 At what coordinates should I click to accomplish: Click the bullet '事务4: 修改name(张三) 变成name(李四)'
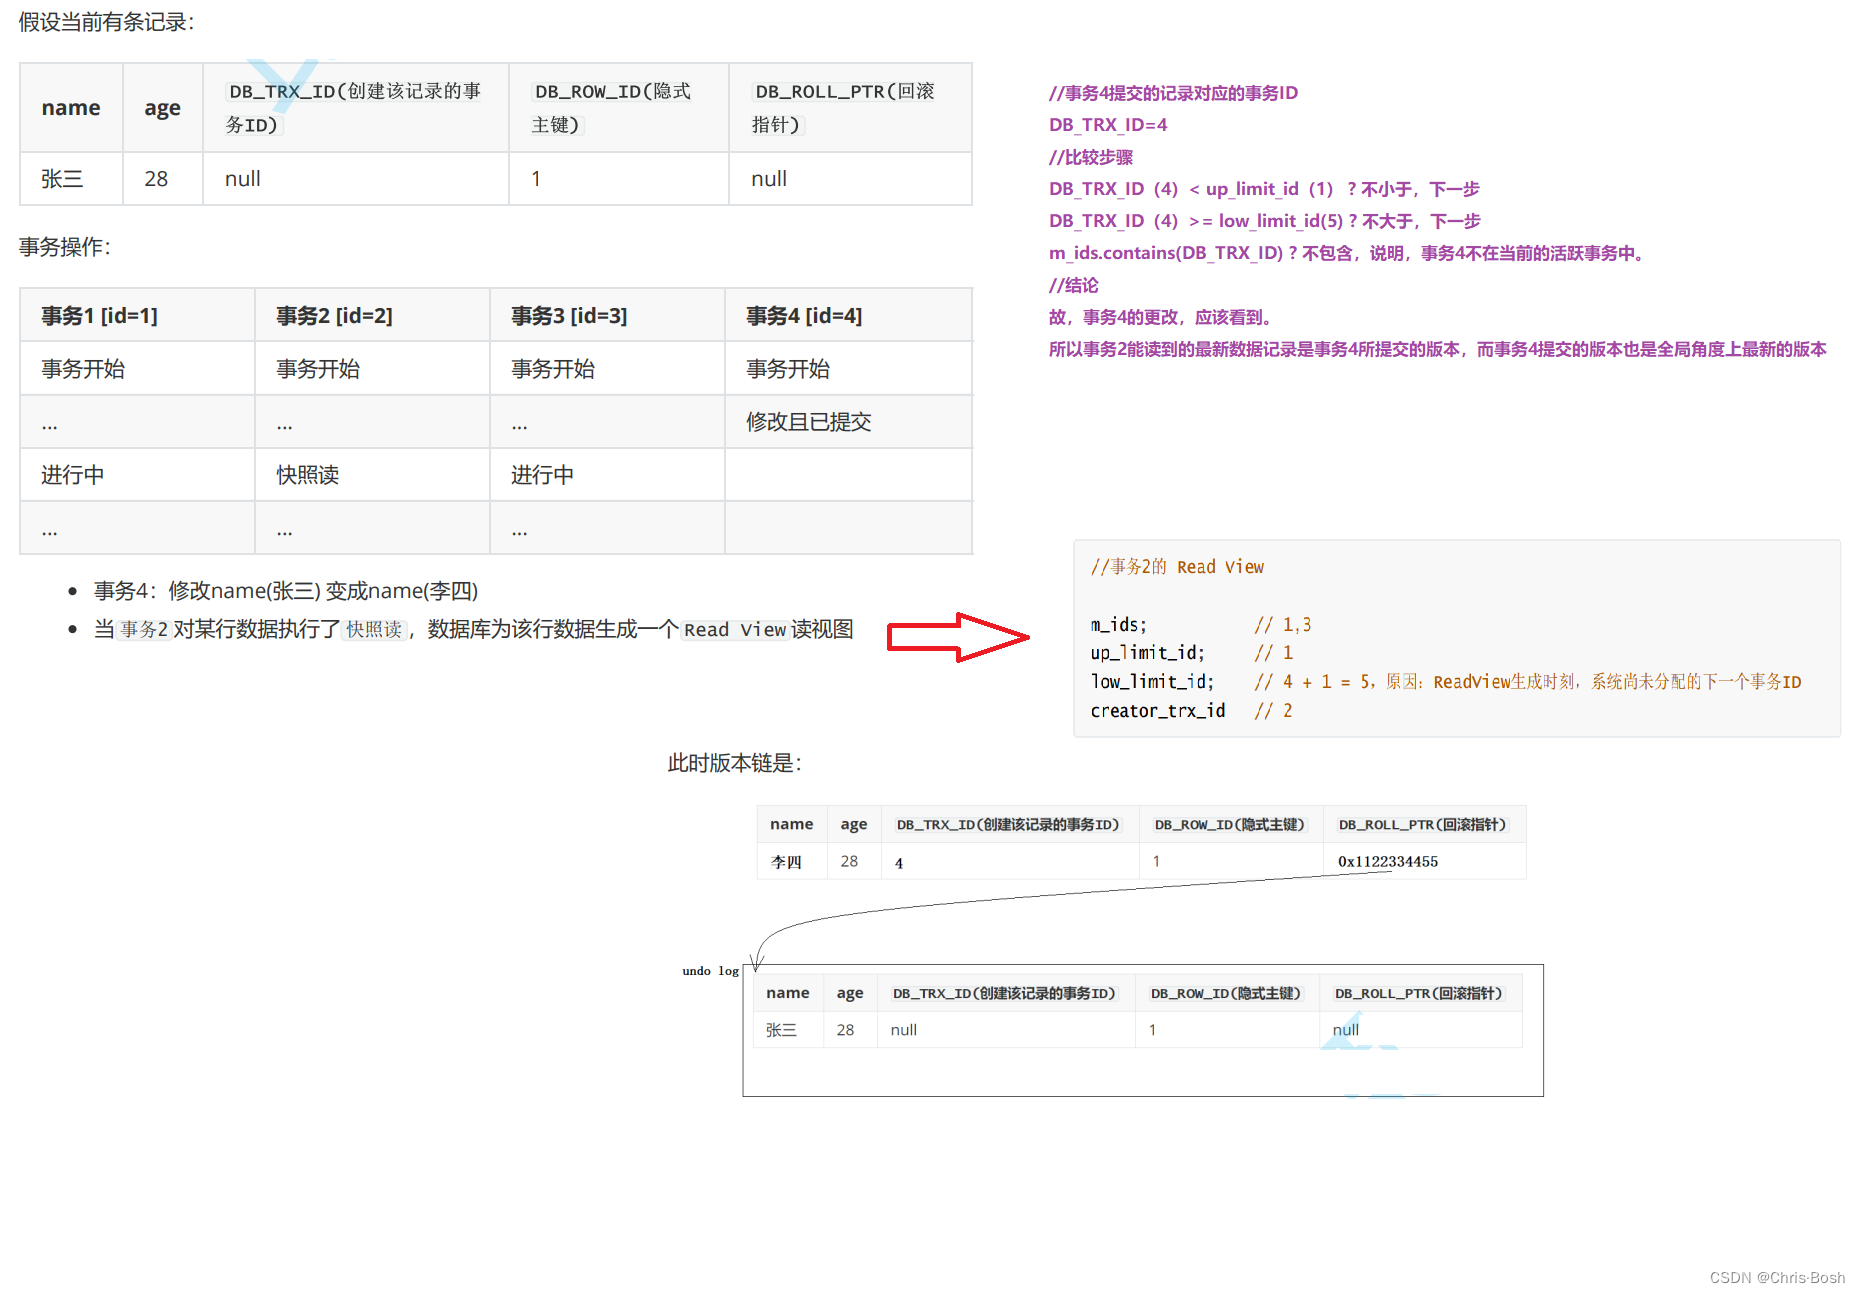tap(286, 591)
